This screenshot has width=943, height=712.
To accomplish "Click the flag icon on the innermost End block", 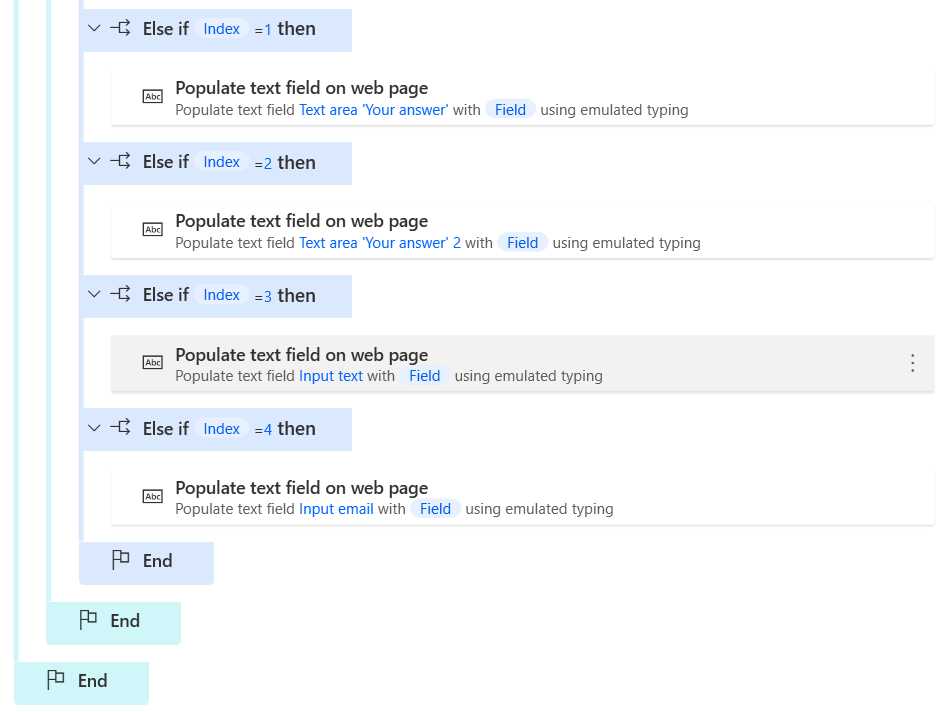I will (120, 560).
